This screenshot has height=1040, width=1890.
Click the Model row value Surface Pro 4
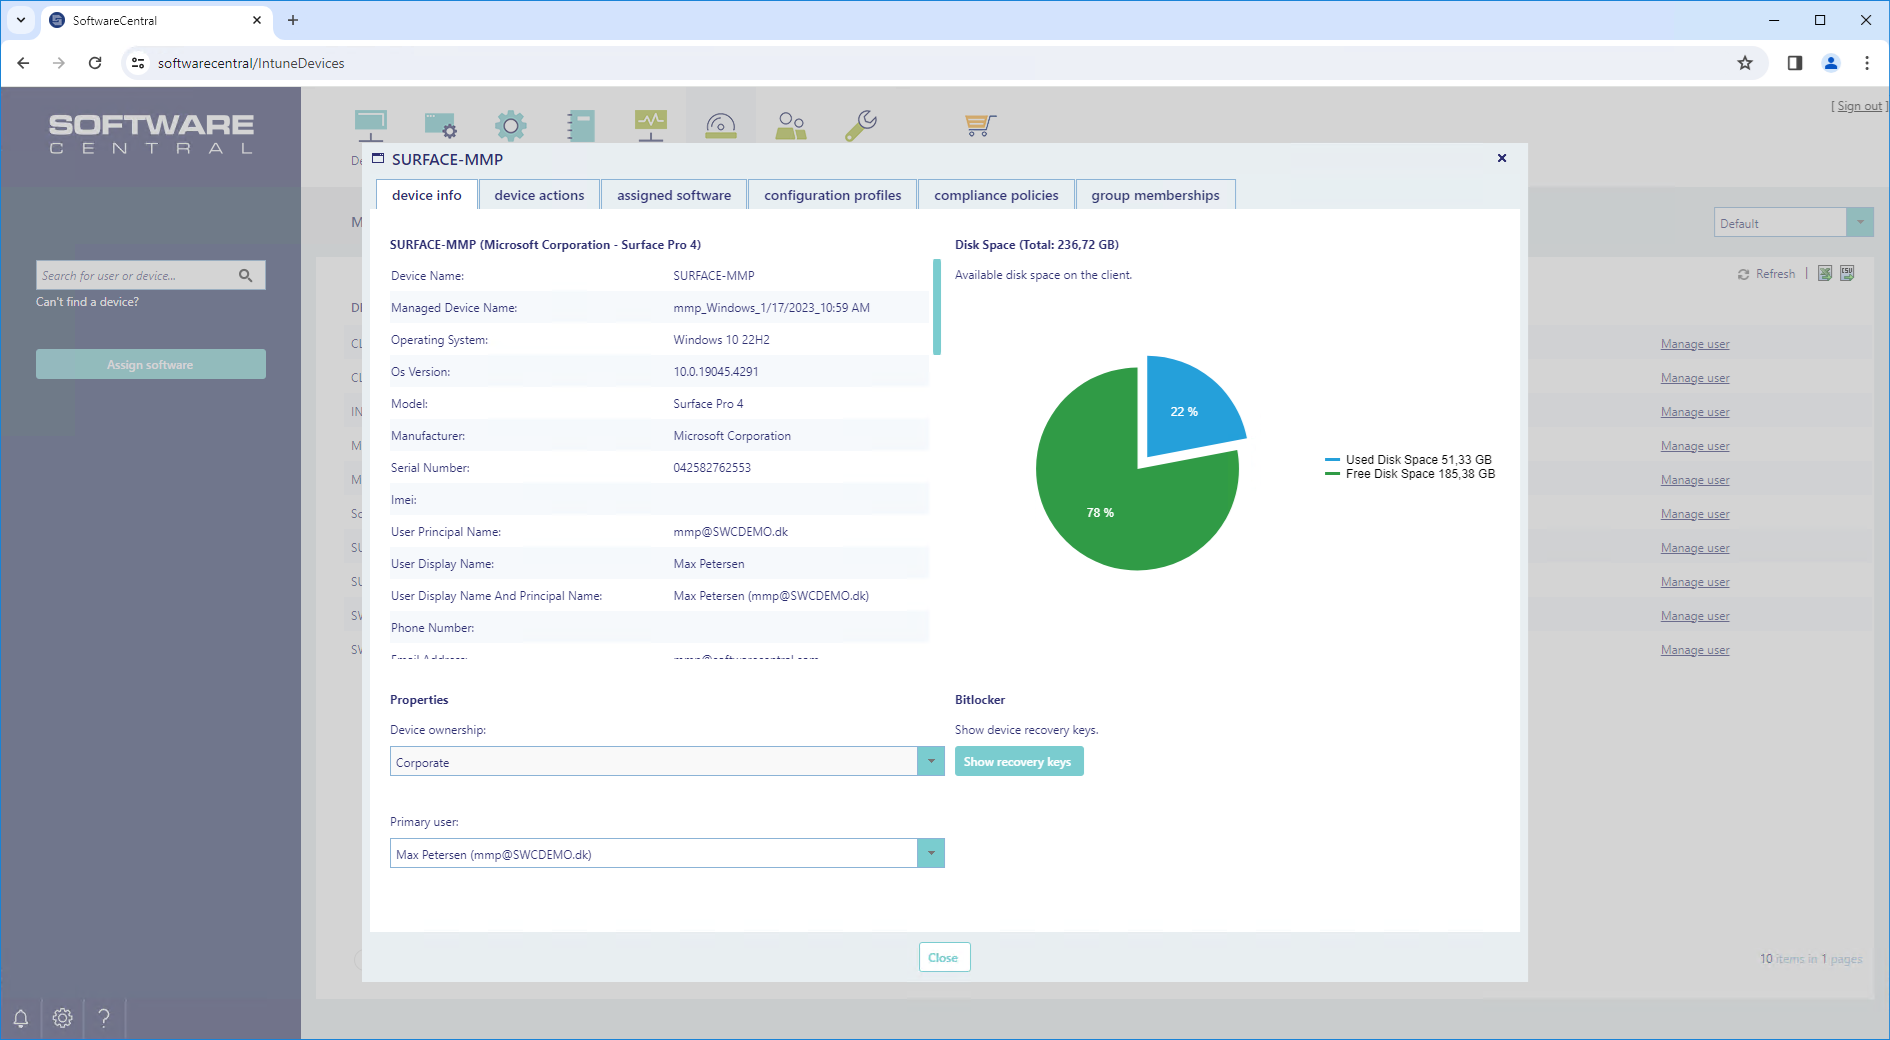point(708,404)
